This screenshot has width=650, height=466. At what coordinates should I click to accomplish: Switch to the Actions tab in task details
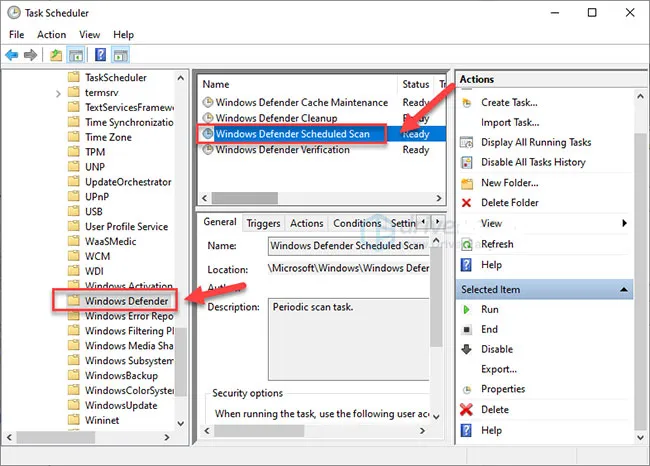(306, 223)
